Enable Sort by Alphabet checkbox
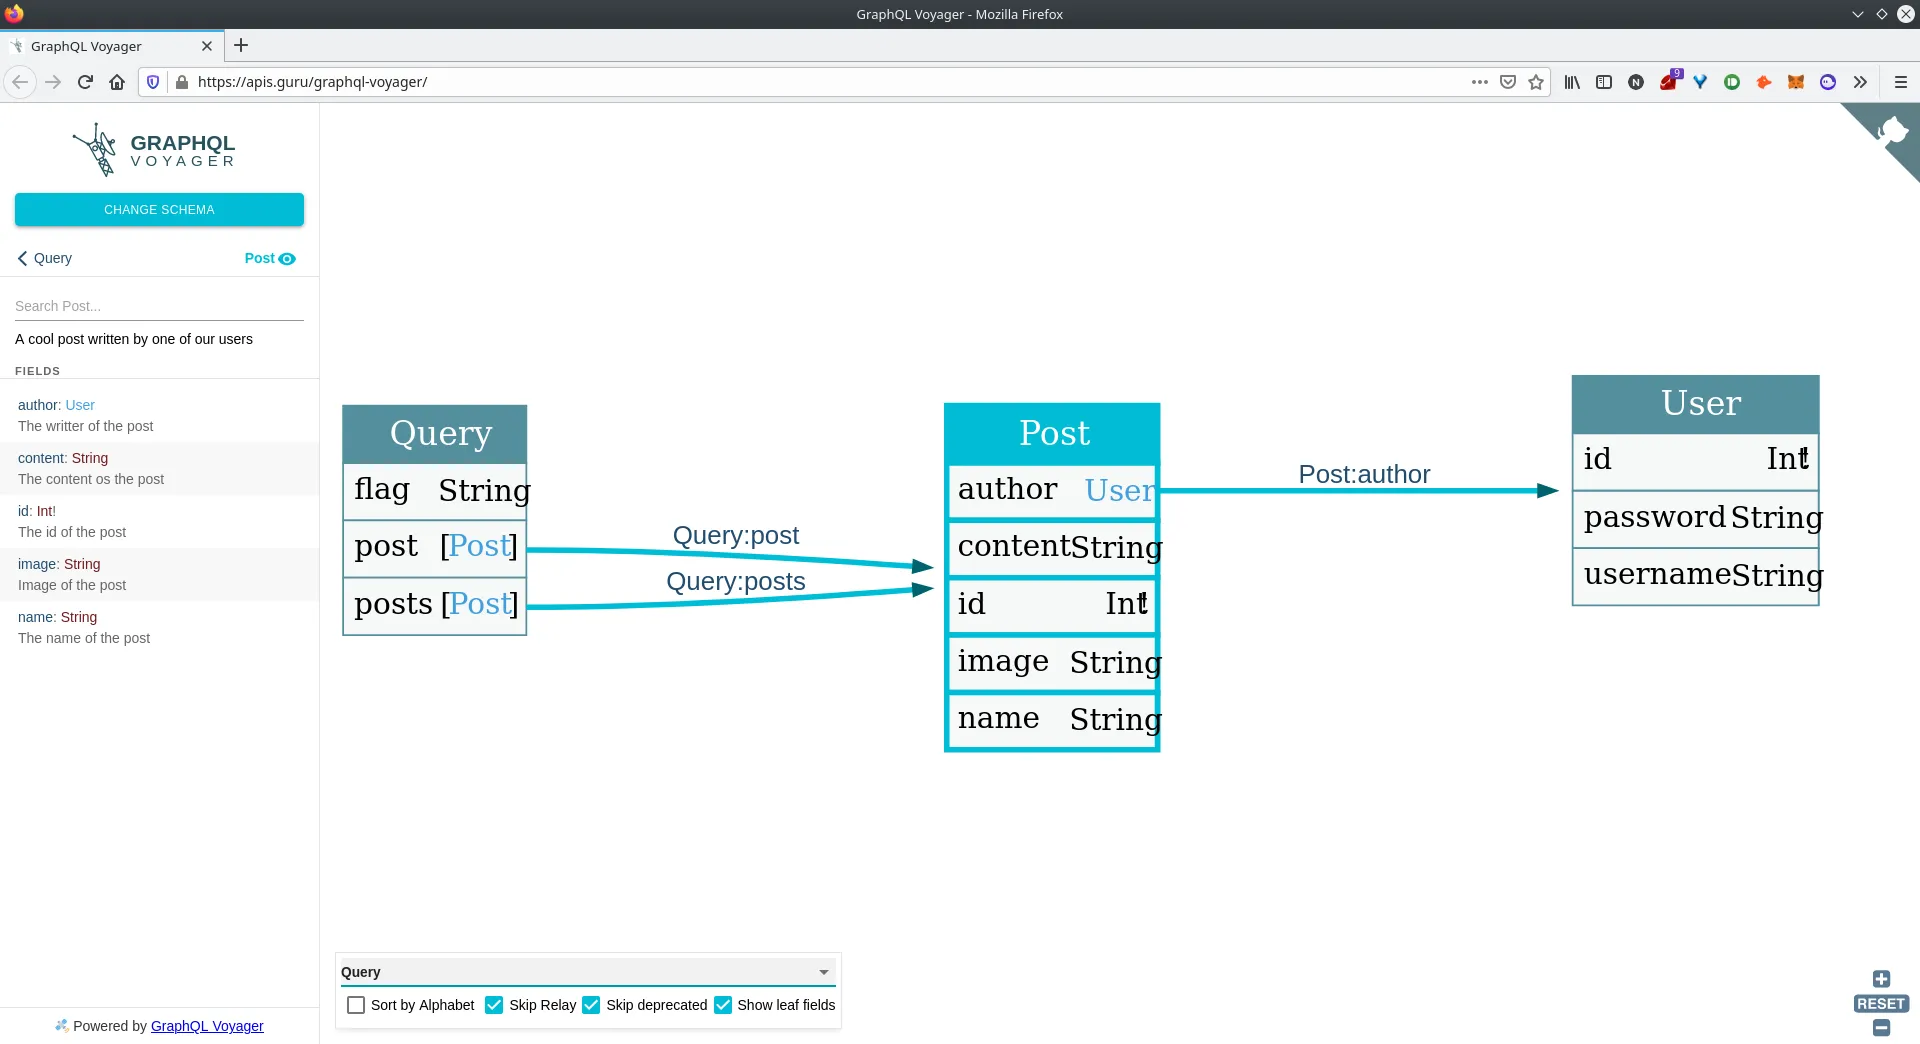The width and height of the screenshot is (1920, 1044). point(356,1005)
